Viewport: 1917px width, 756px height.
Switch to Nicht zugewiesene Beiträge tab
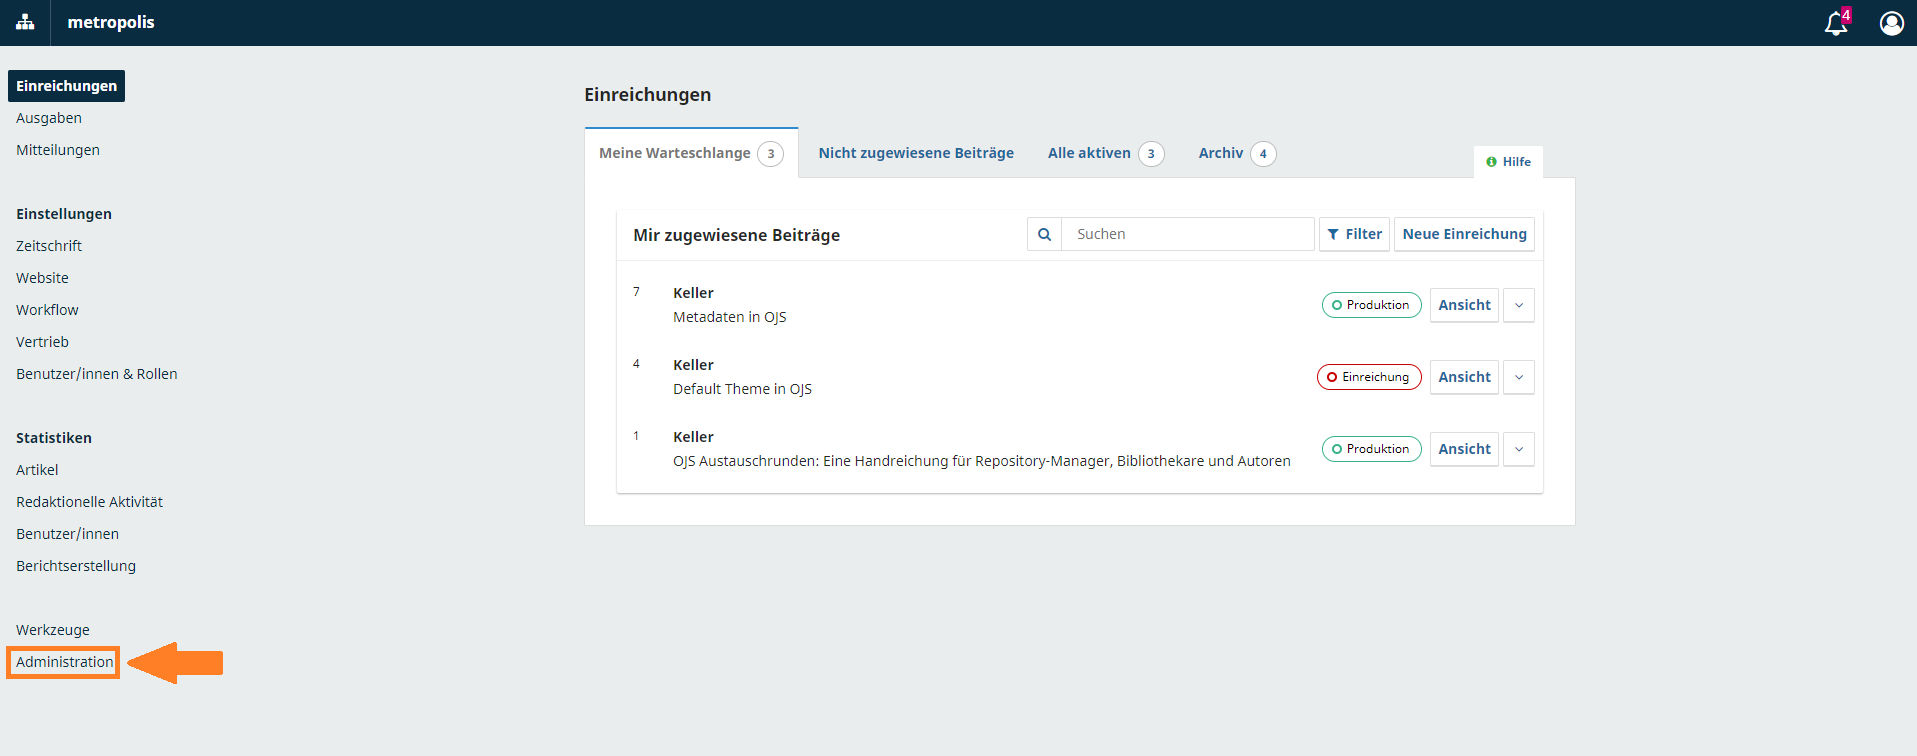tap(915, 153)
